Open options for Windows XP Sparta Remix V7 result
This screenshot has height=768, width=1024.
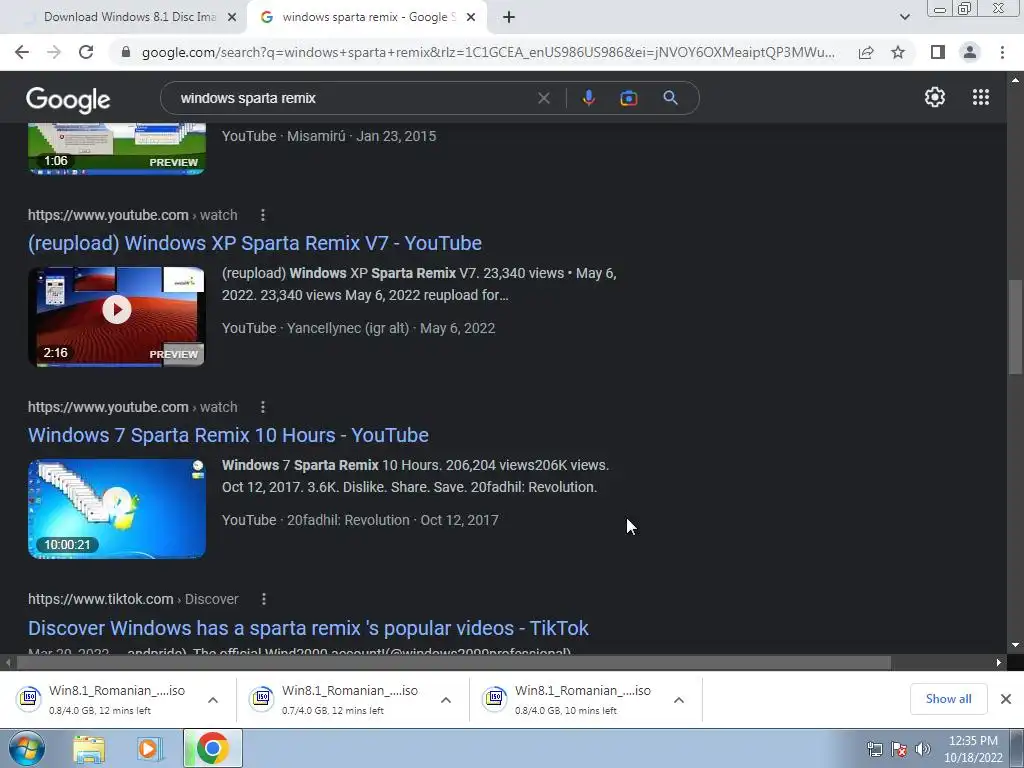point(263,215)
